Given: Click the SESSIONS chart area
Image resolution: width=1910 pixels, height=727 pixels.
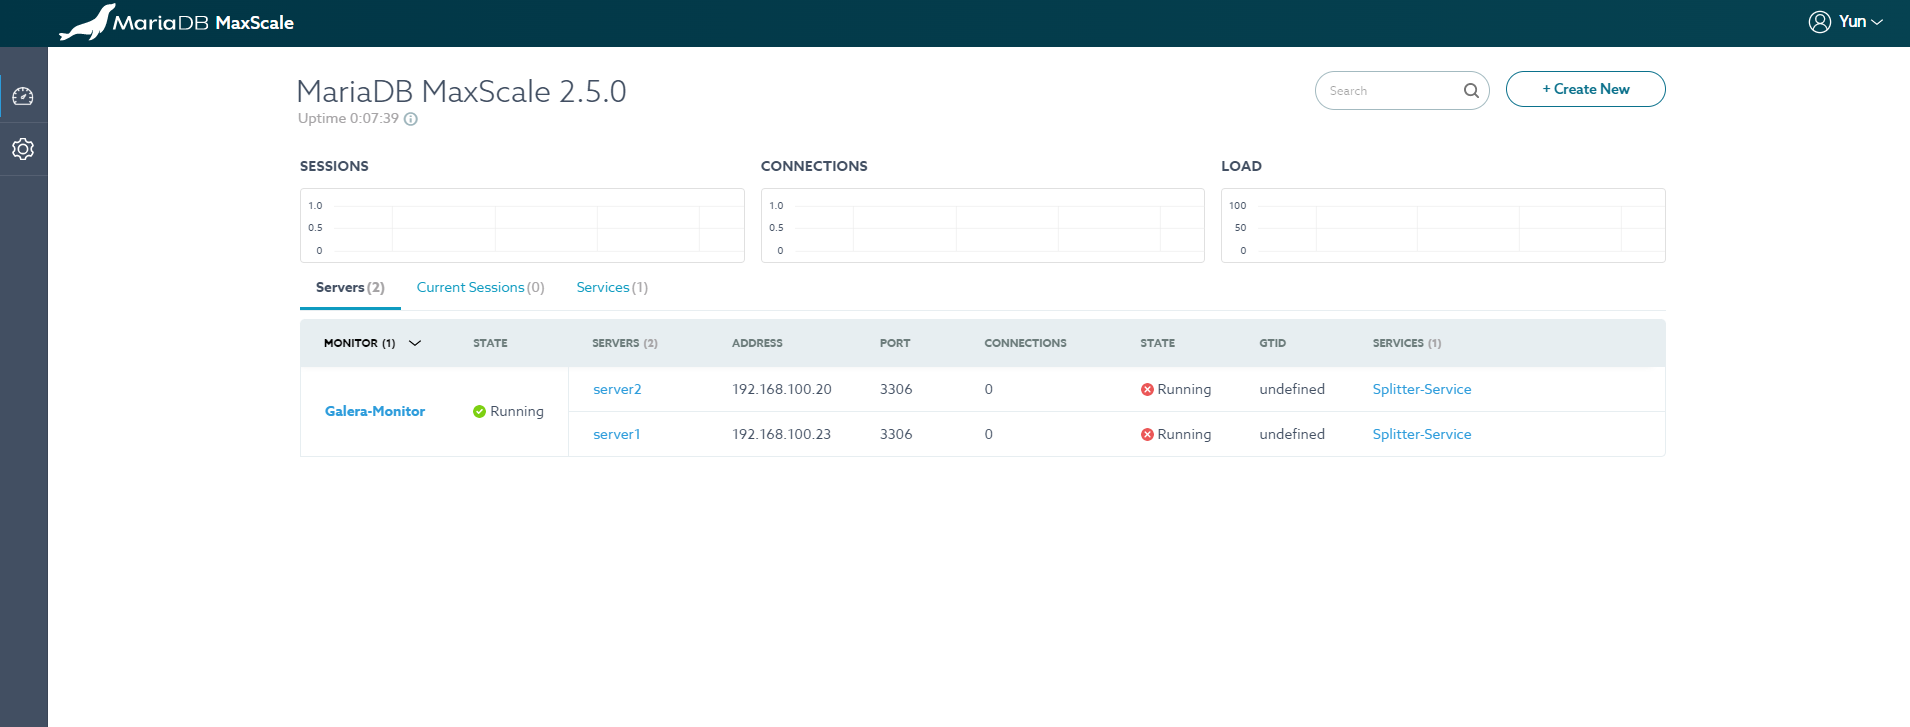Looking at the screenshot, I should [x=522, y=226].
